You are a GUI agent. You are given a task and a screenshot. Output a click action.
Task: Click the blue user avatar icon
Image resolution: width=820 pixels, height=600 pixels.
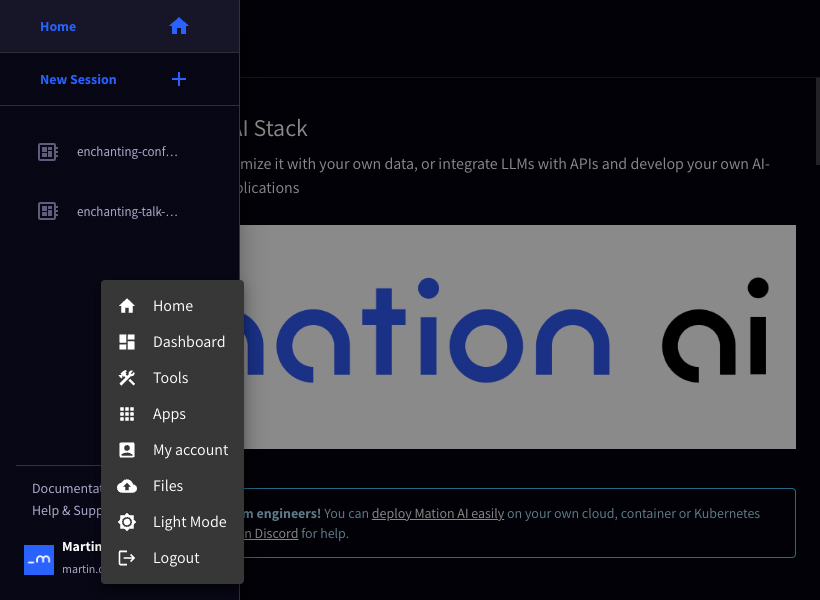pyautogui.click(x=39, y=560)
